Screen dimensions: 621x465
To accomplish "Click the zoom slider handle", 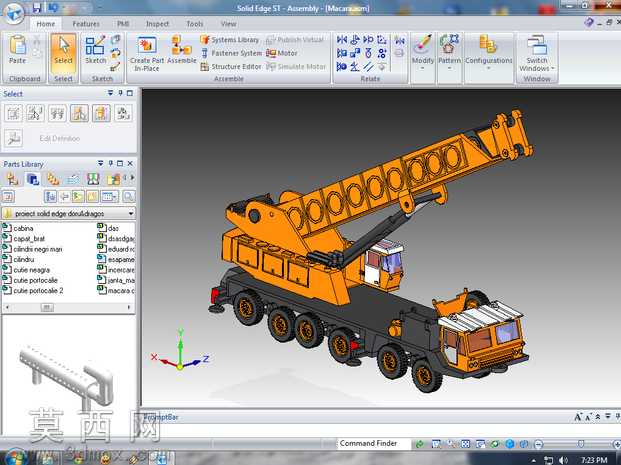I will (581, 444).
